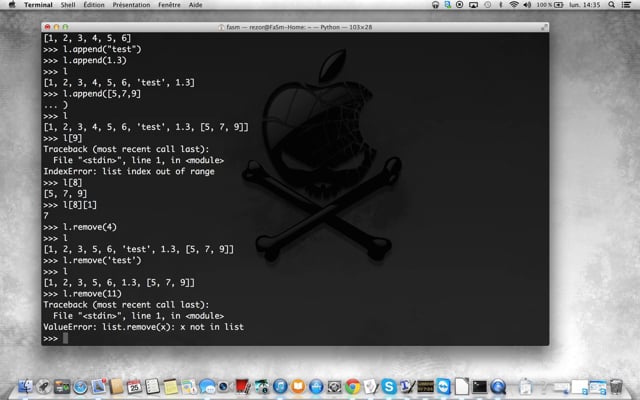Image resolution: width=640 pixels, height=400 pixels.
Task: Click the first line [1, 2, 3, 4, 5, 6]
Action: (87, 38)
